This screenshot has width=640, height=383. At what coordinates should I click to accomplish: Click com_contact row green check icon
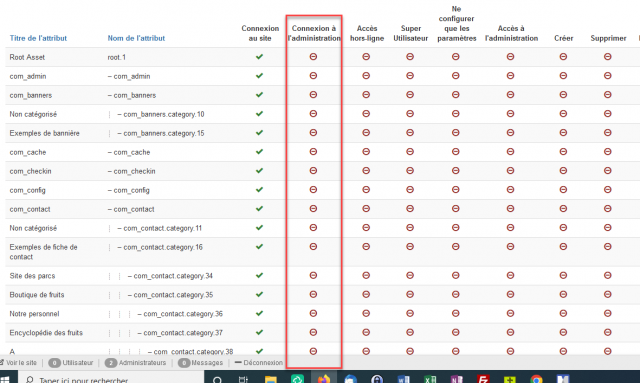(x=259, y=209)
